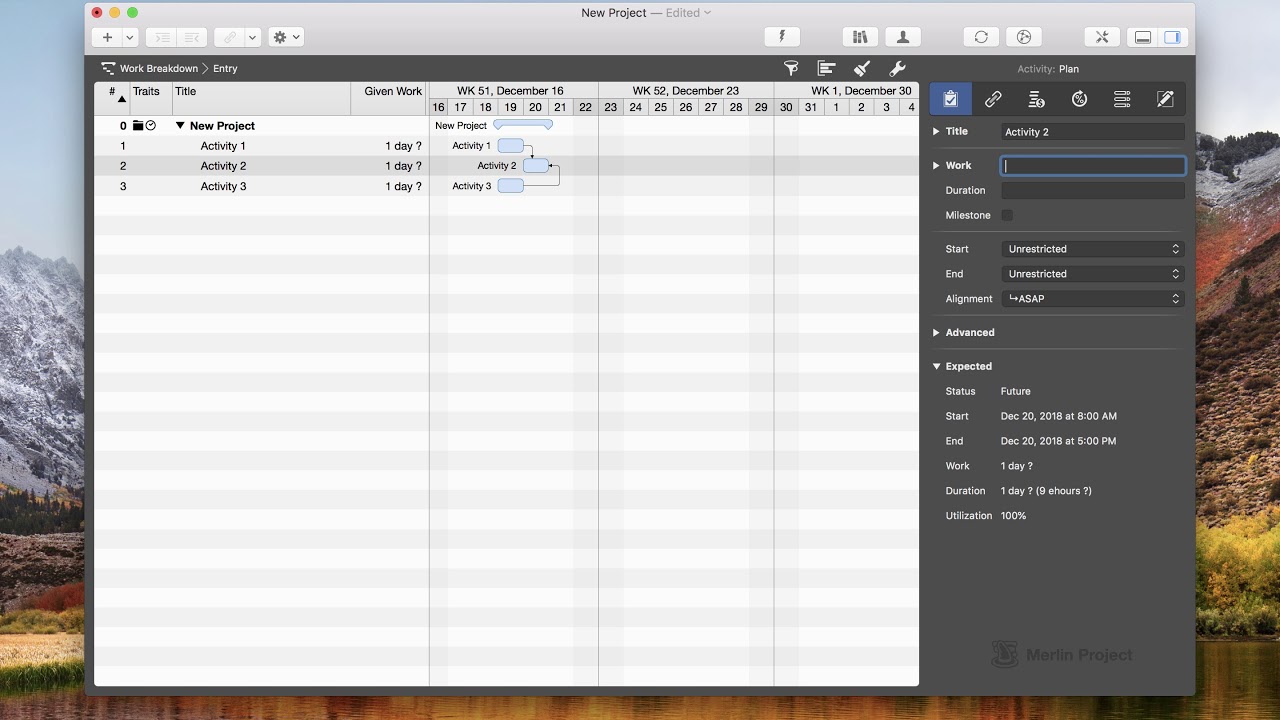Click the Add (+) toolbar button

coord(107,37)
